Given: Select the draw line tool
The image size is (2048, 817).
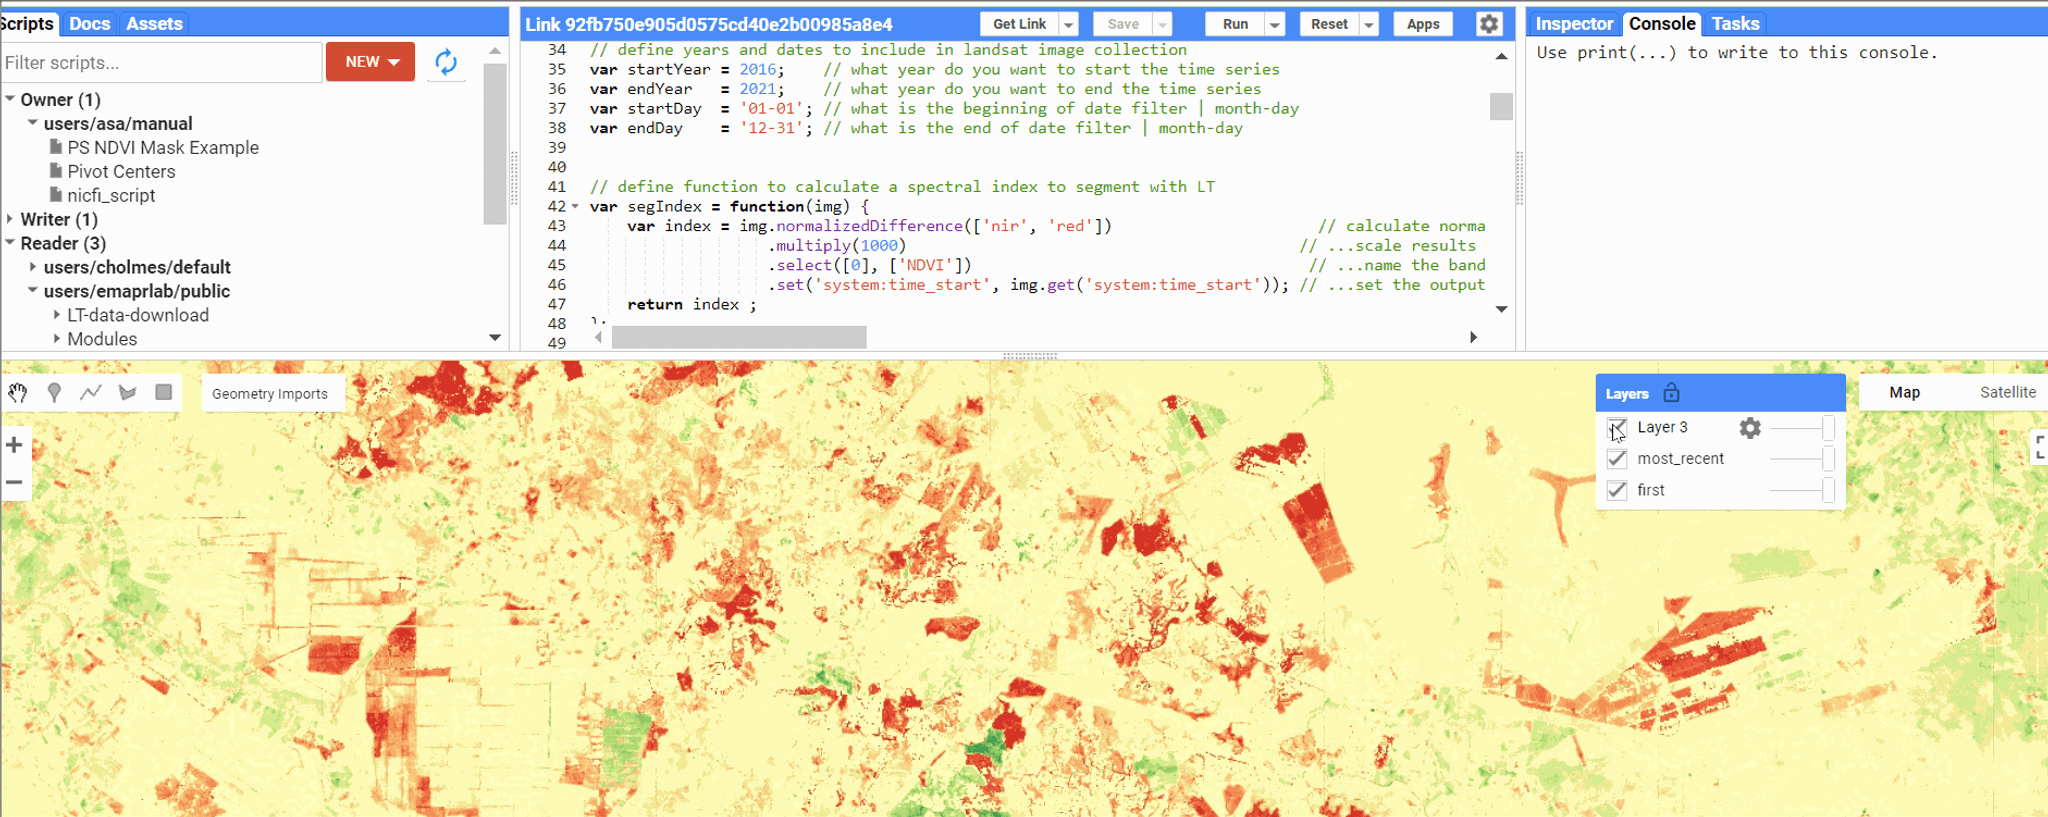Looking at the screenshot, I should tap(91, 393).
